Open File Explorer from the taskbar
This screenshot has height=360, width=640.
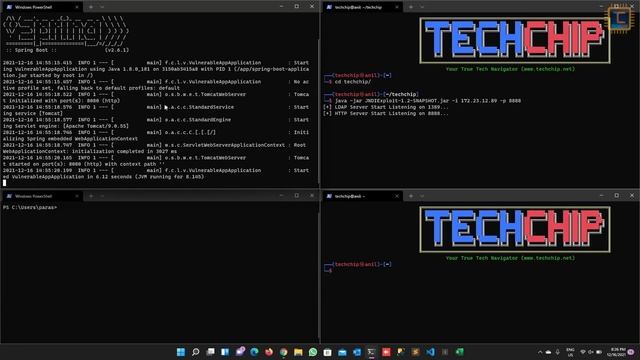click(x=298, y=352)
